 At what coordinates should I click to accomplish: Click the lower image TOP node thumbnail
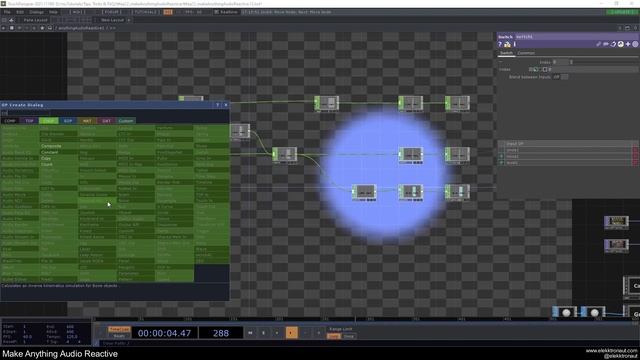(x=616, y=245)
